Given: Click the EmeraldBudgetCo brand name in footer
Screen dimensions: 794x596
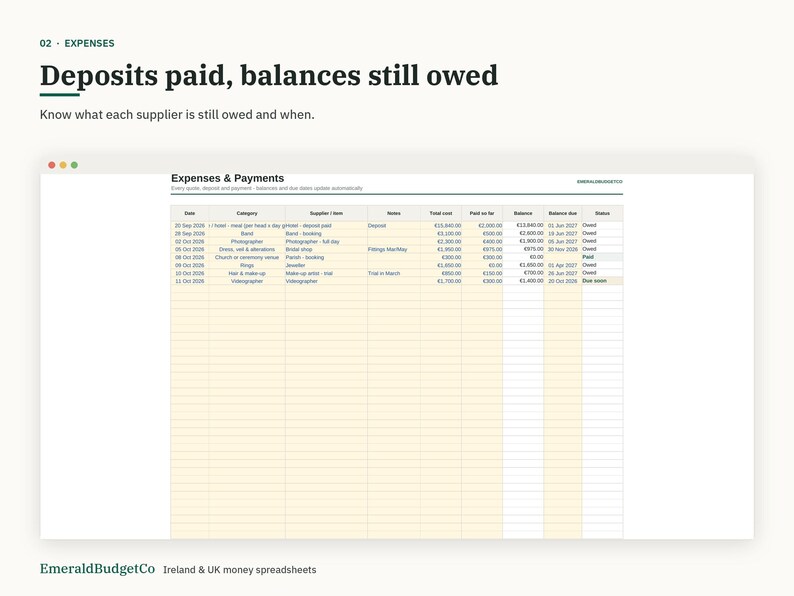Looking at the screenshot, I should (x=97, y=569).
